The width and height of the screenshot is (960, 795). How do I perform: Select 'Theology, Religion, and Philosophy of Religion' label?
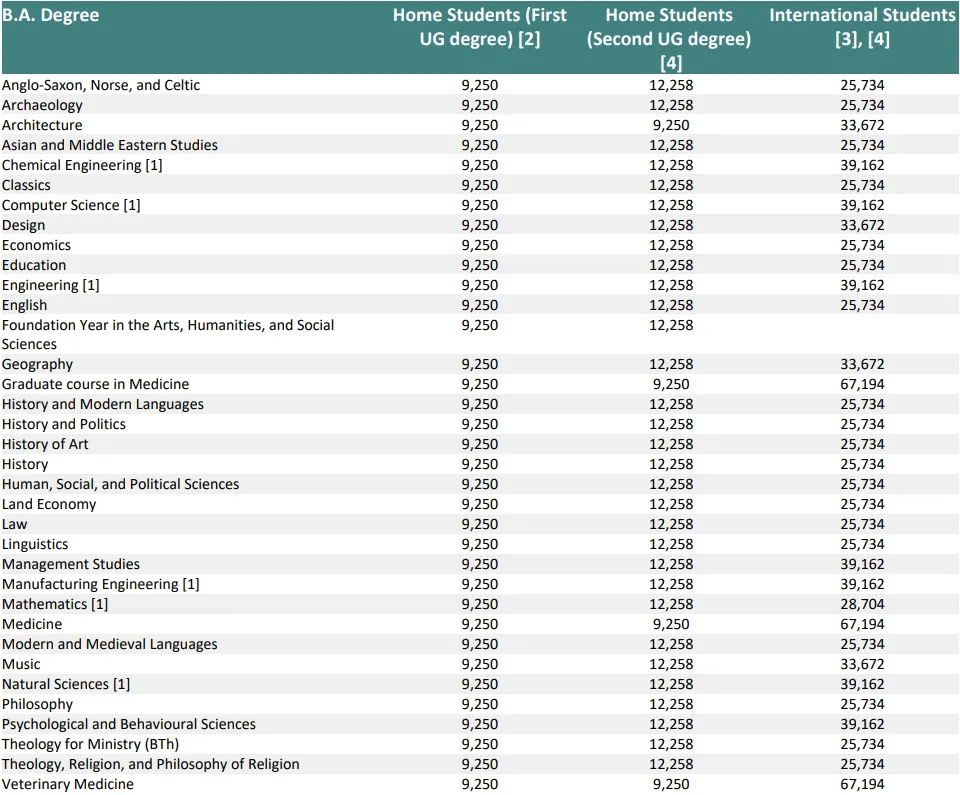click(151, 764)
